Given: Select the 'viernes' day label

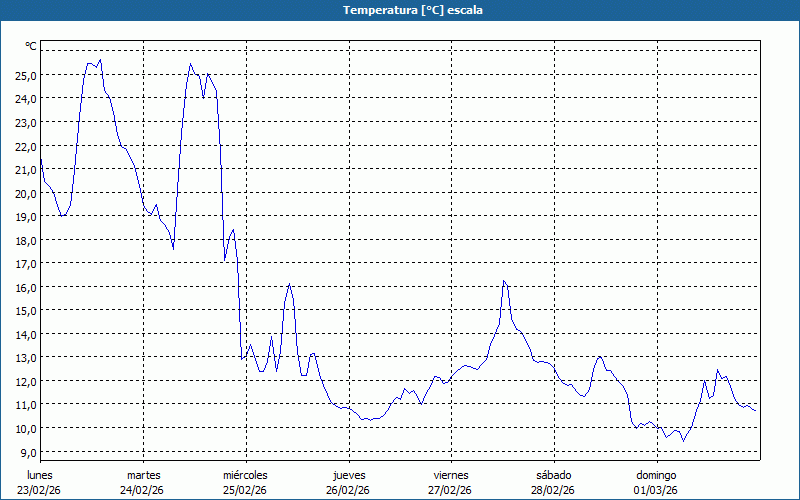Looking at the screenshot, I should pos(451,476).
